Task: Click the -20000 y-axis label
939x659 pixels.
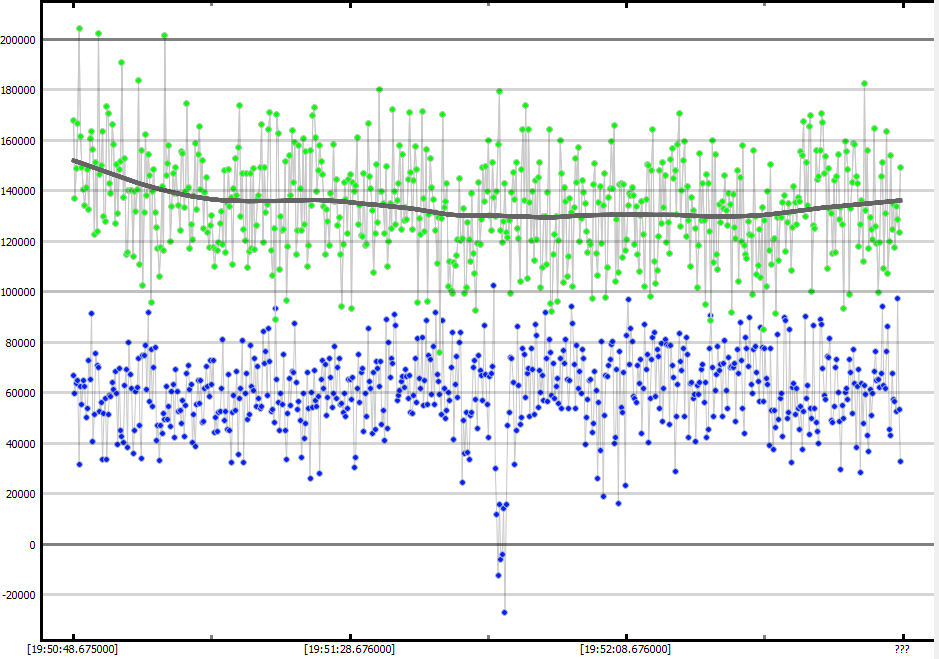Action: click(x=19, y=595)
